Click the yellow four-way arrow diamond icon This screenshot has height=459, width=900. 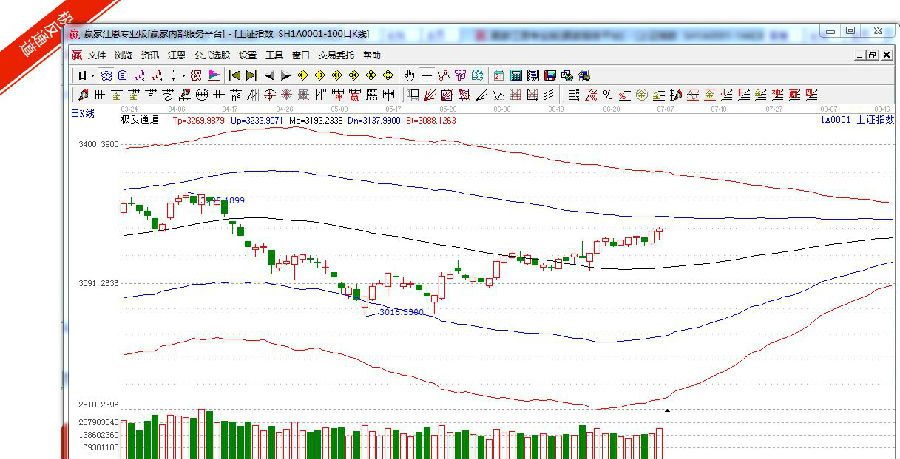[388, 75]
